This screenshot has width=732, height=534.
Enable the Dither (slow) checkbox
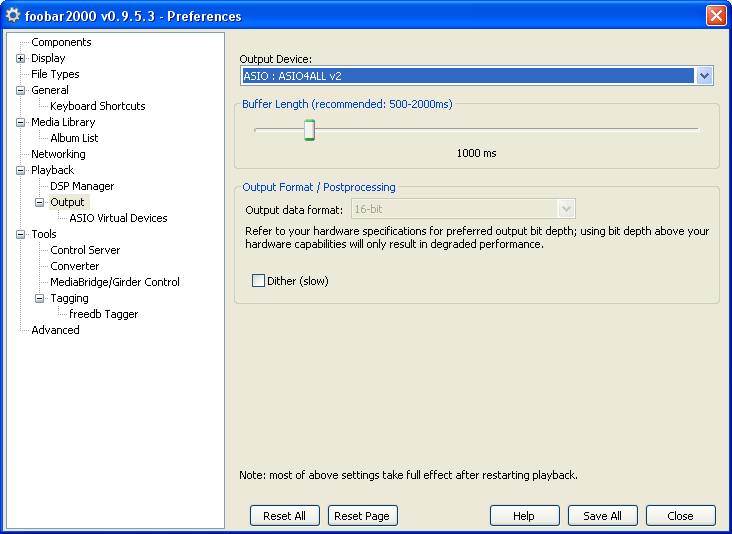[258, 281]
